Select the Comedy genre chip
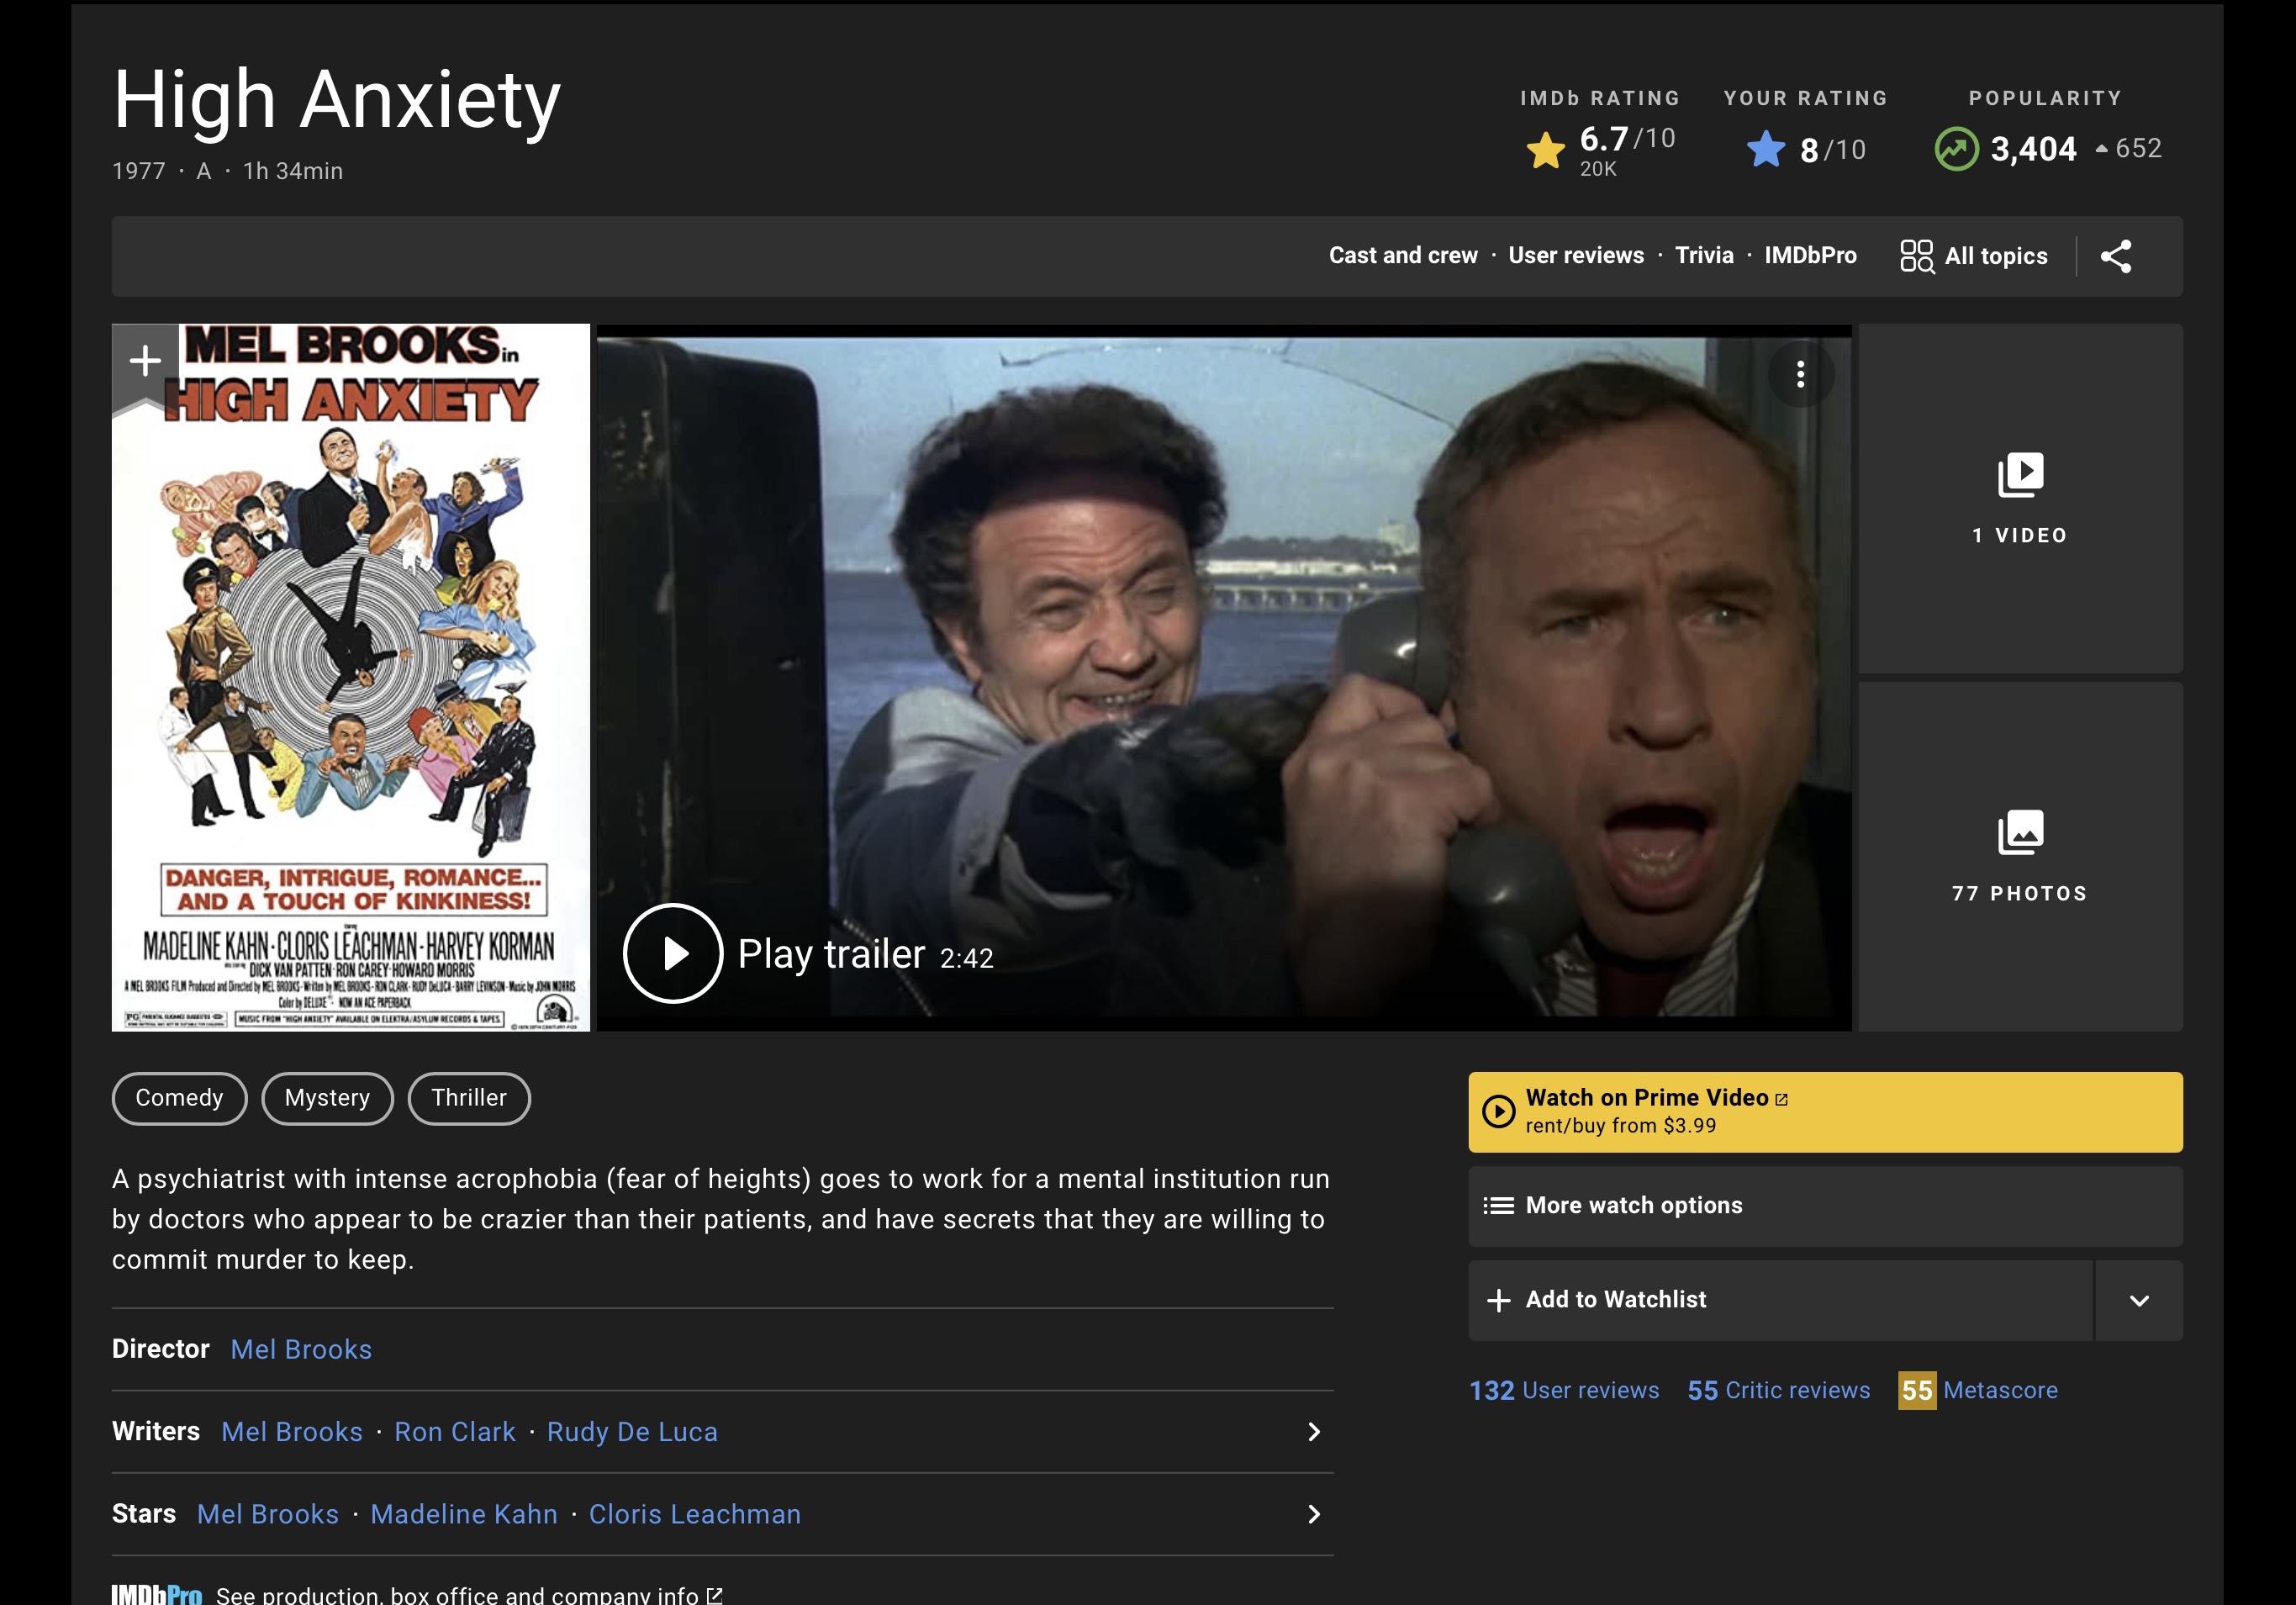The width and height of the screenshot is (2296, 1605). [x=179, y=1098]
